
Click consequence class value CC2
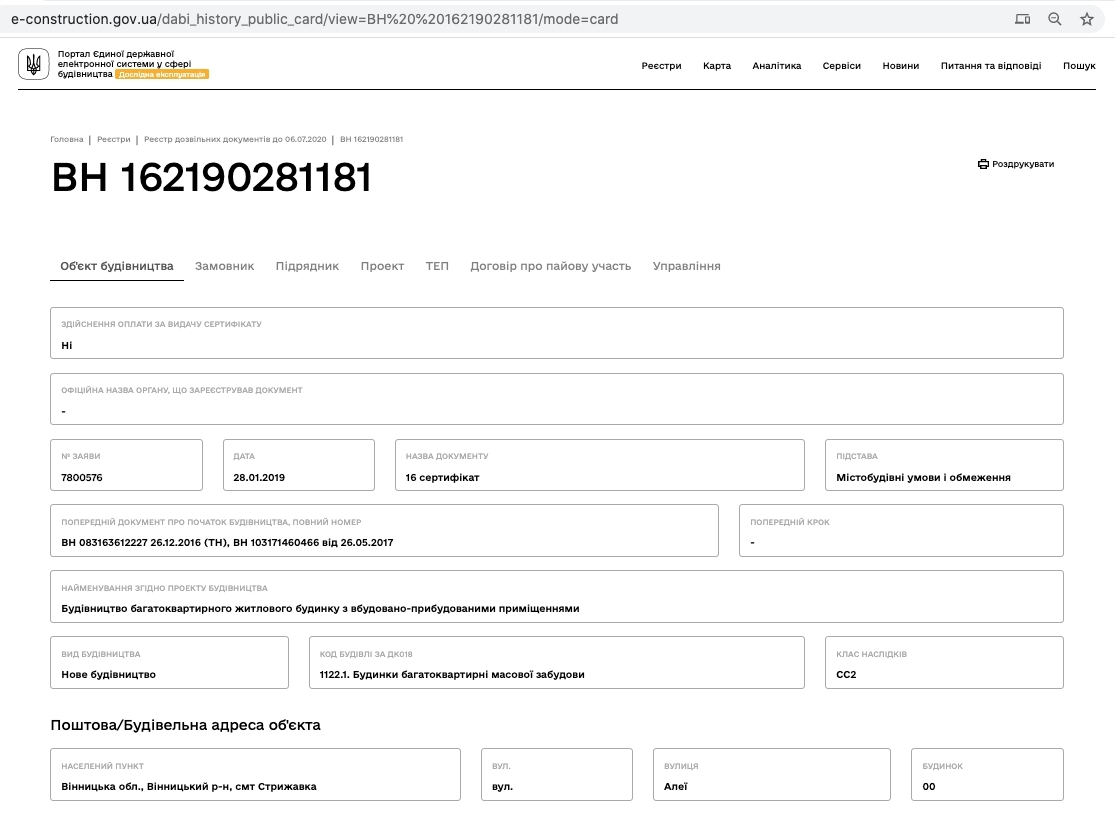tap(846, 674)
